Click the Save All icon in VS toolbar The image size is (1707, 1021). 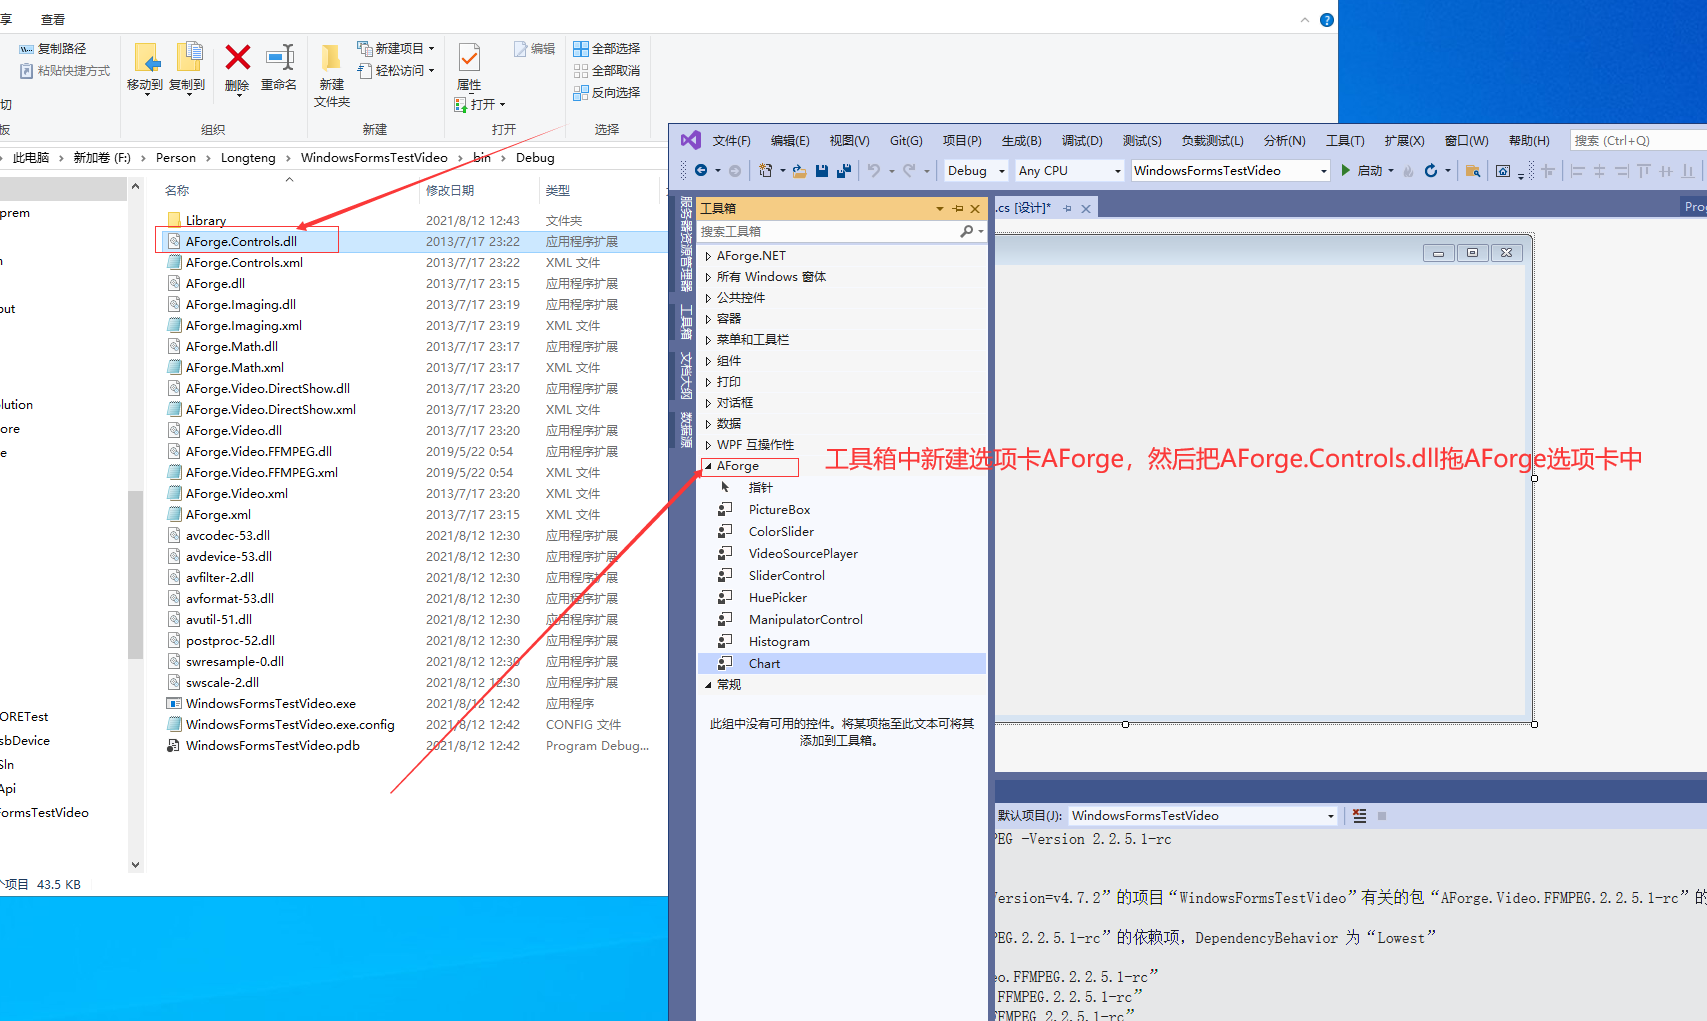(x=844, y=171)
